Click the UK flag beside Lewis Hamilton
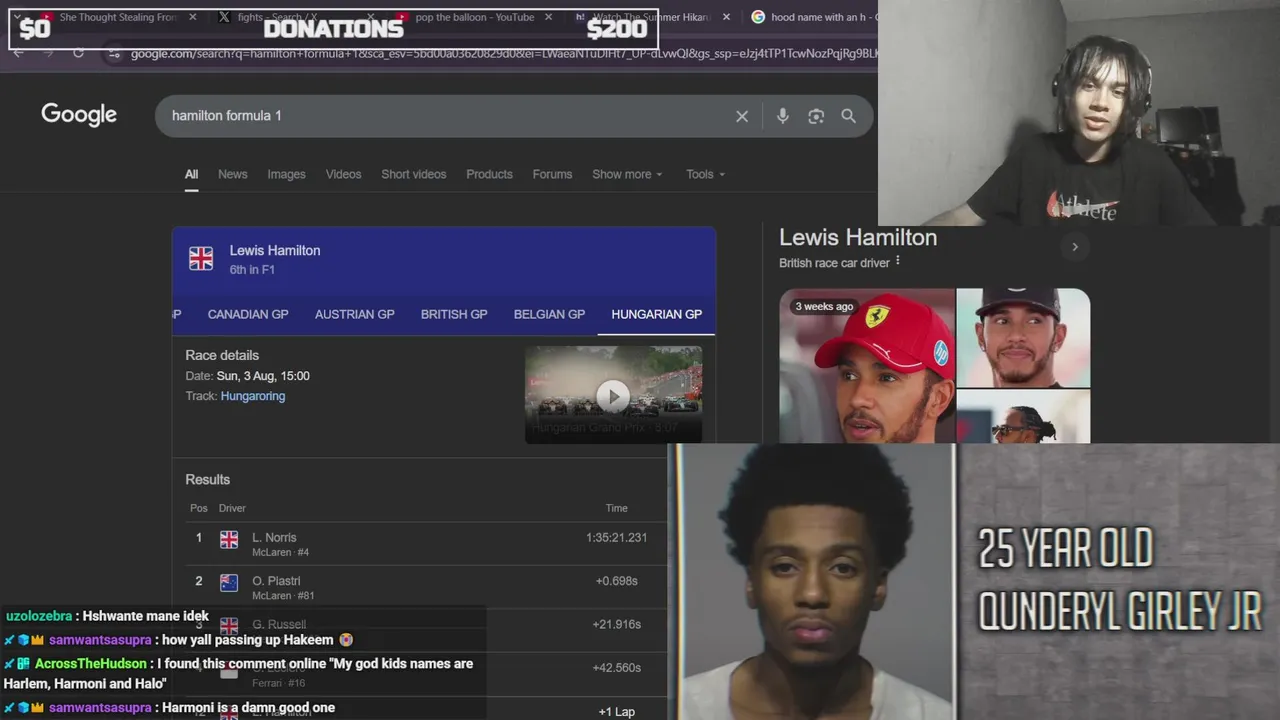Image resolution: width=1280 pixels, height=720 pixels. click(201, 259)
